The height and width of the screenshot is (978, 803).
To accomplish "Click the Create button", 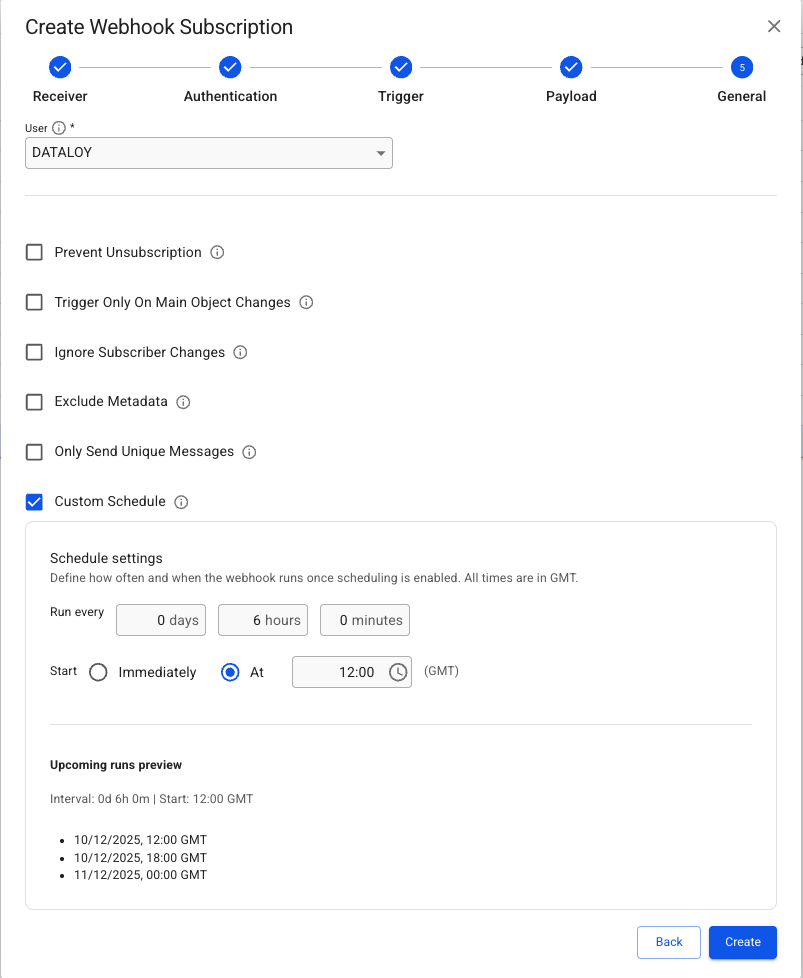I will 742,942.
